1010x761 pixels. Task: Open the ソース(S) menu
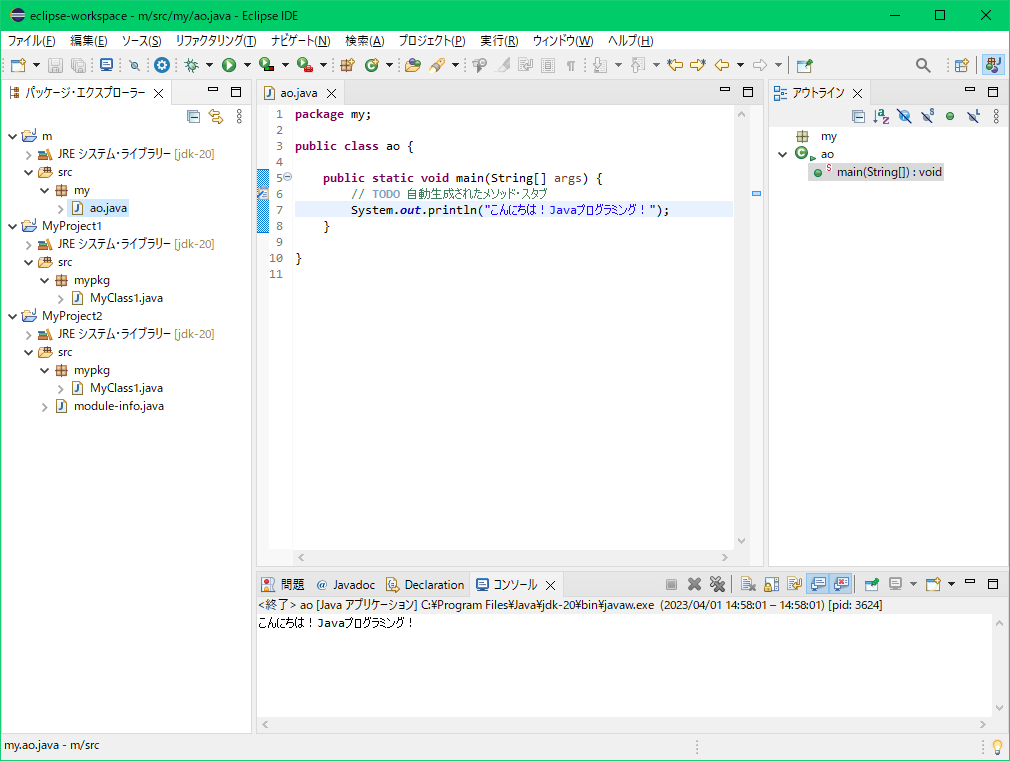(141, 41)
